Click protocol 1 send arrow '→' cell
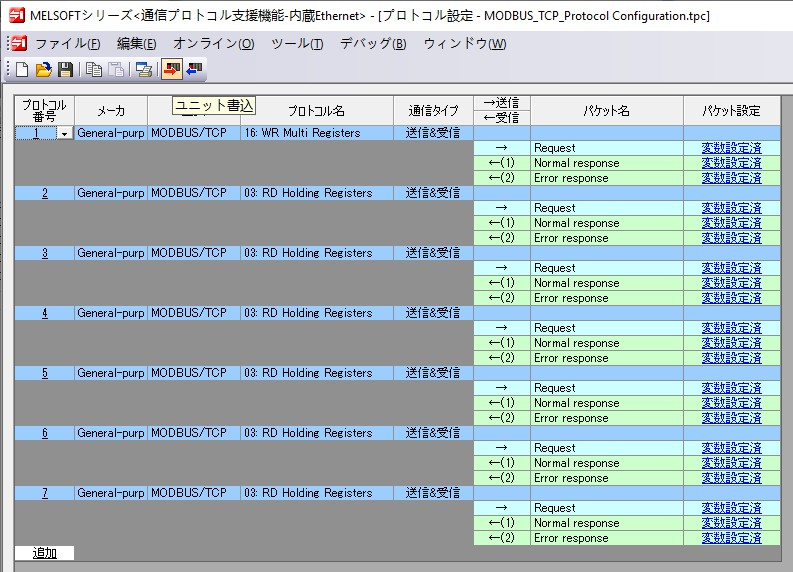This screenshot has height=572, width=793. coord(502,148)
